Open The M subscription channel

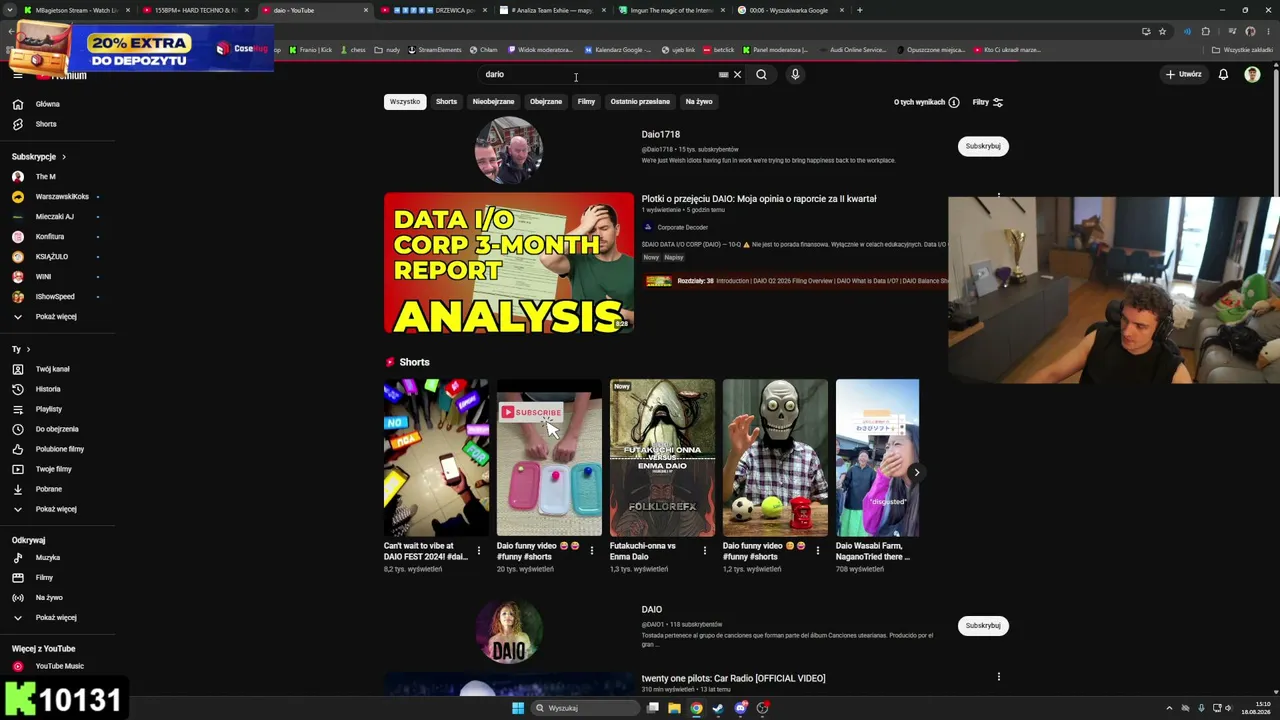pos(45,177)
